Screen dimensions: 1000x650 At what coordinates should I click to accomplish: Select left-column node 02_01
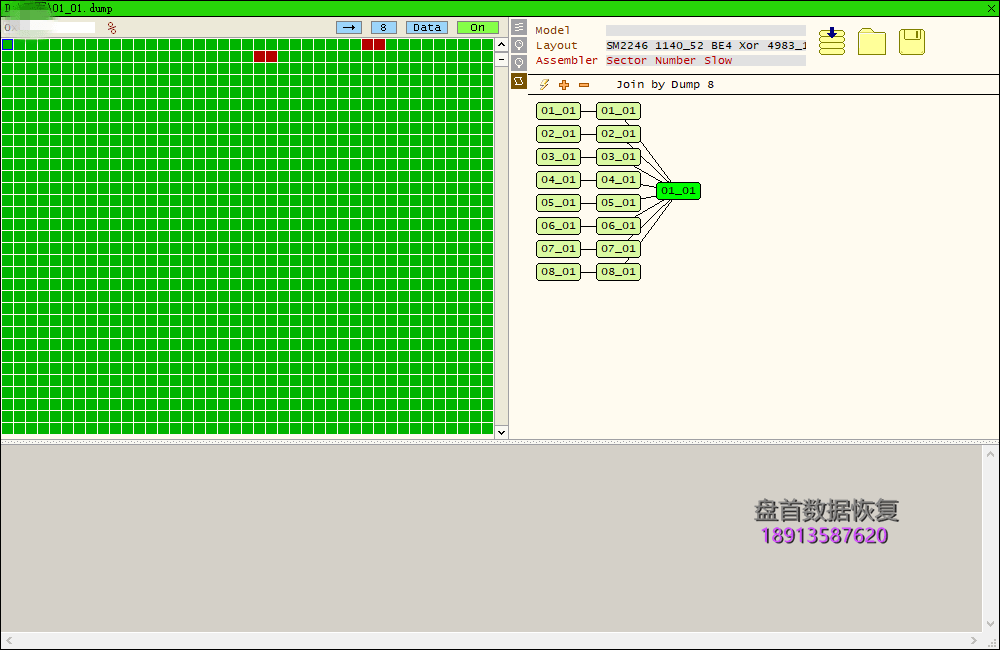pyautogui.click(x=559, y=134)
